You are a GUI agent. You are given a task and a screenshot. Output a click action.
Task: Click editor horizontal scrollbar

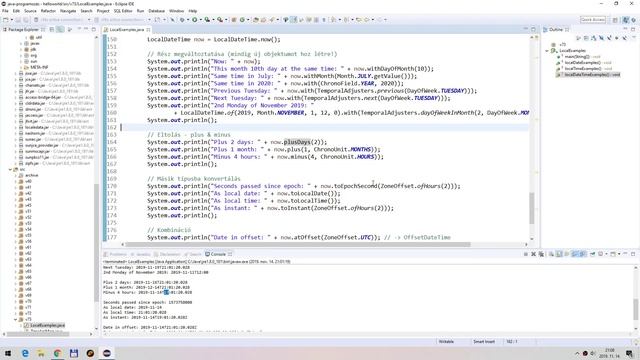tap(298, 244)
